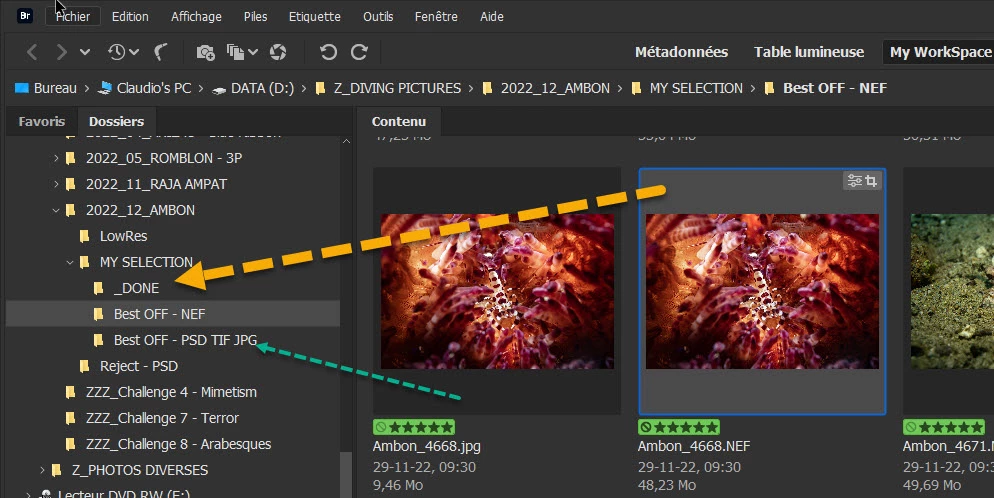Select the LowRes folder
The height and width of the screenshot is (498, 994).
tap(124, 236)
